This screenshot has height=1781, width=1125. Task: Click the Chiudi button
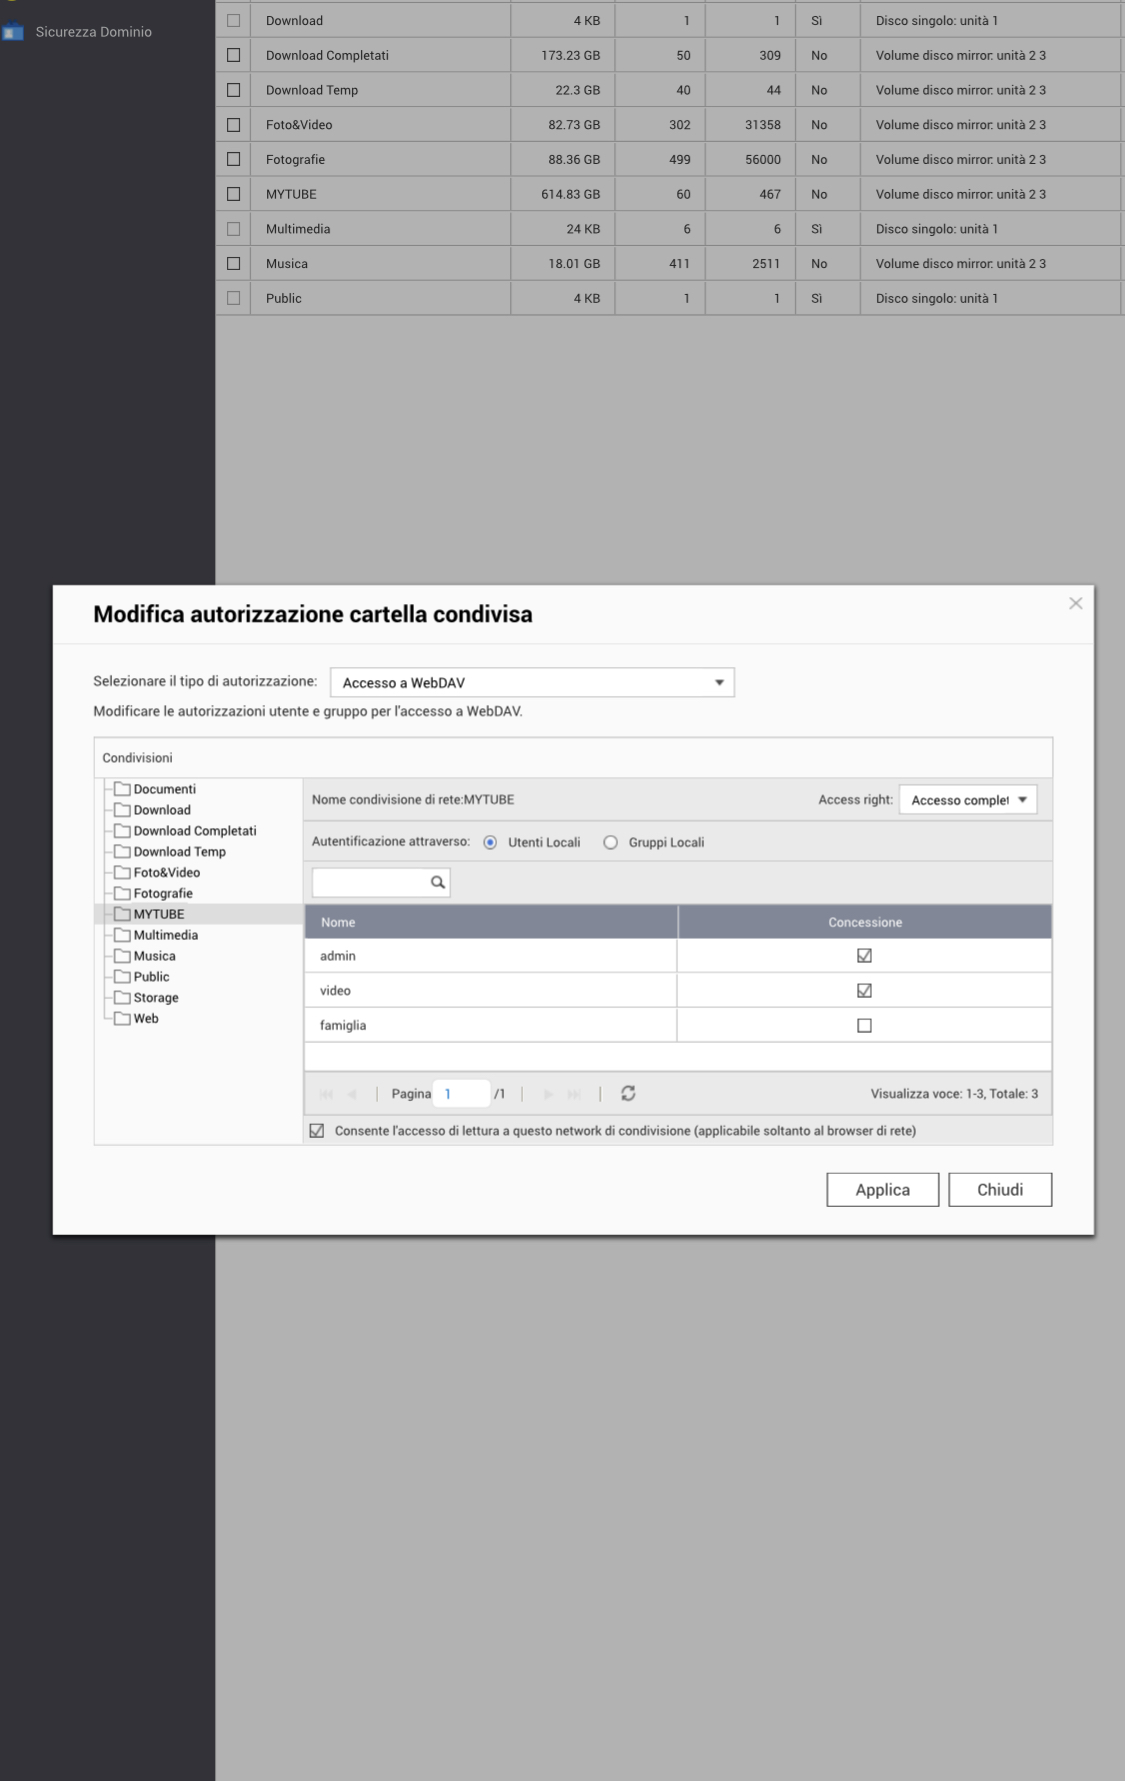tap(1000, 1189)
